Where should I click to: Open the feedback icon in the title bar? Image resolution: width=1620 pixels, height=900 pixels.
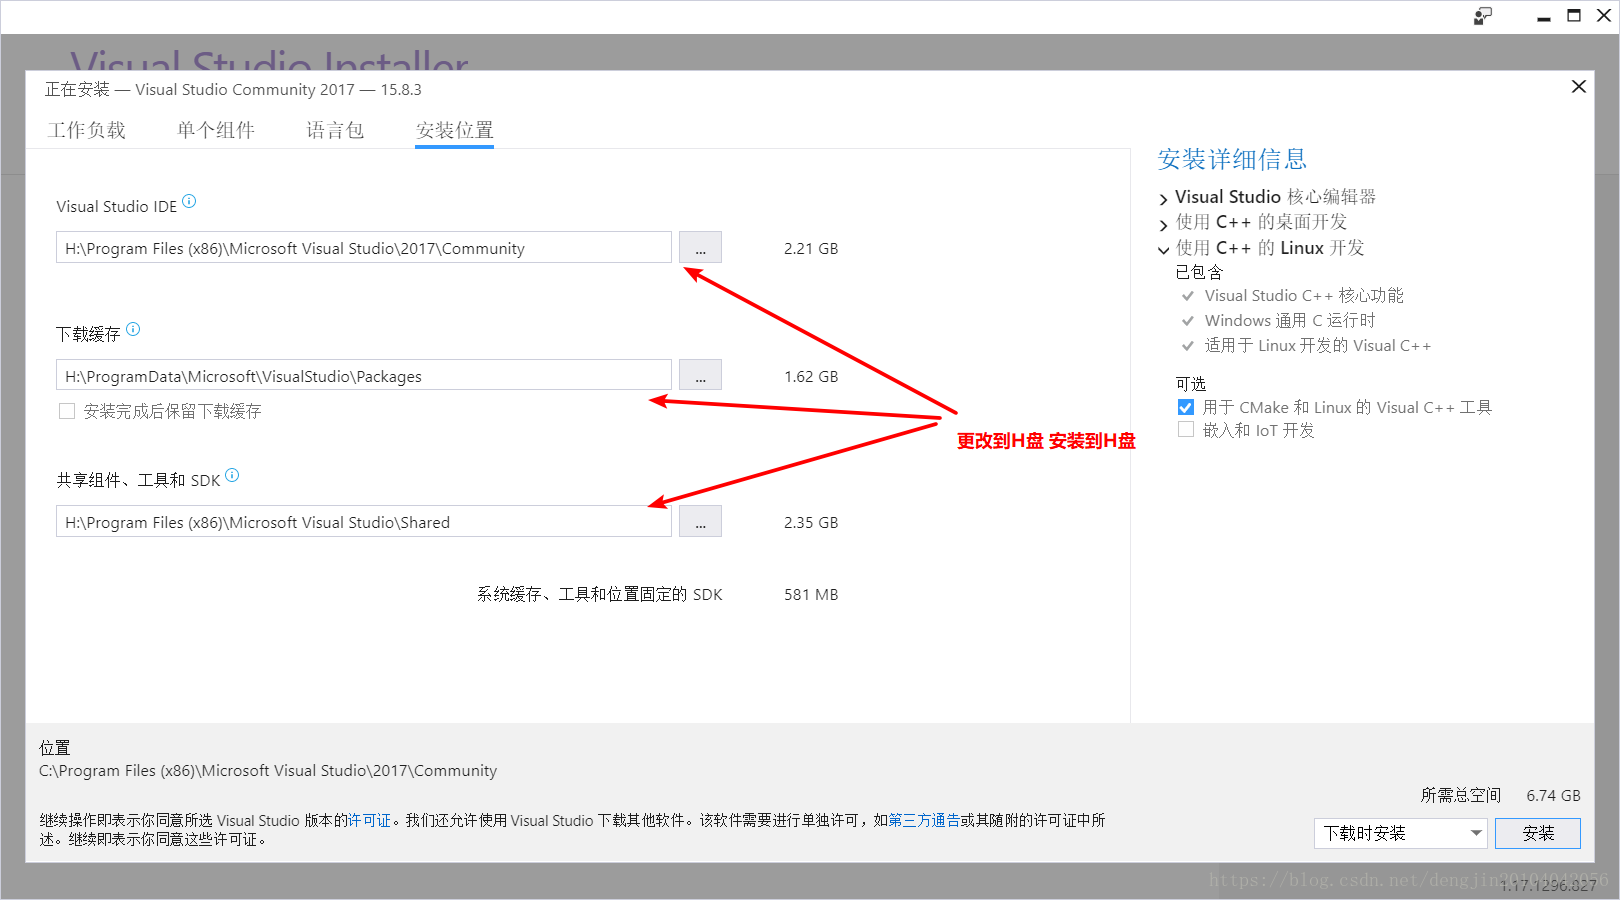point(1483,16)
